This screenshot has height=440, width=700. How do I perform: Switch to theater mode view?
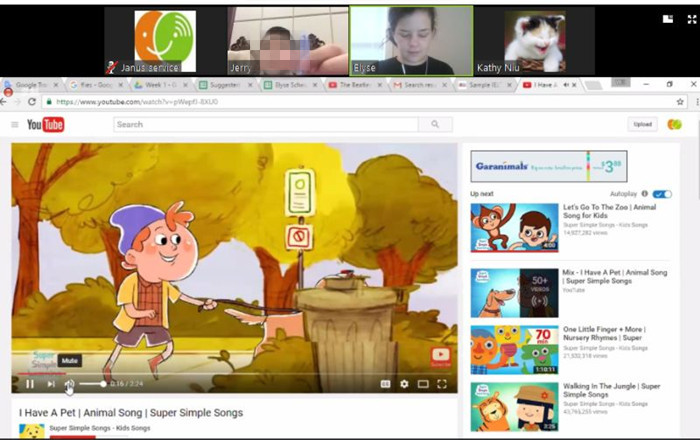click(423, 384)
